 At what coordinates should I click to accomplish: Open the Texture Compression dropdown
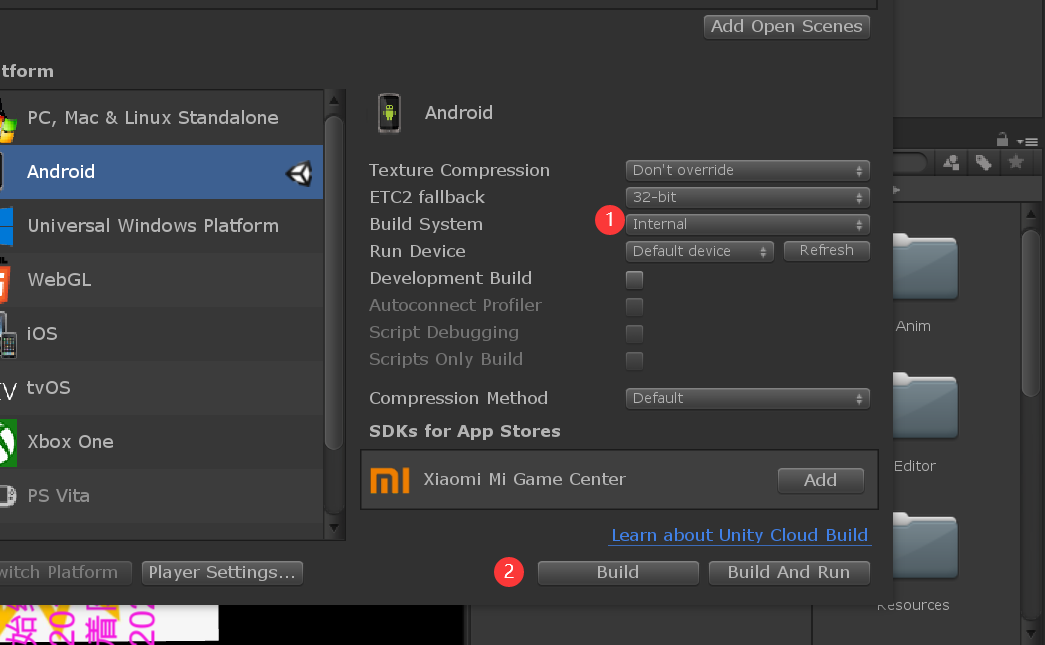[x=747, y=170]
